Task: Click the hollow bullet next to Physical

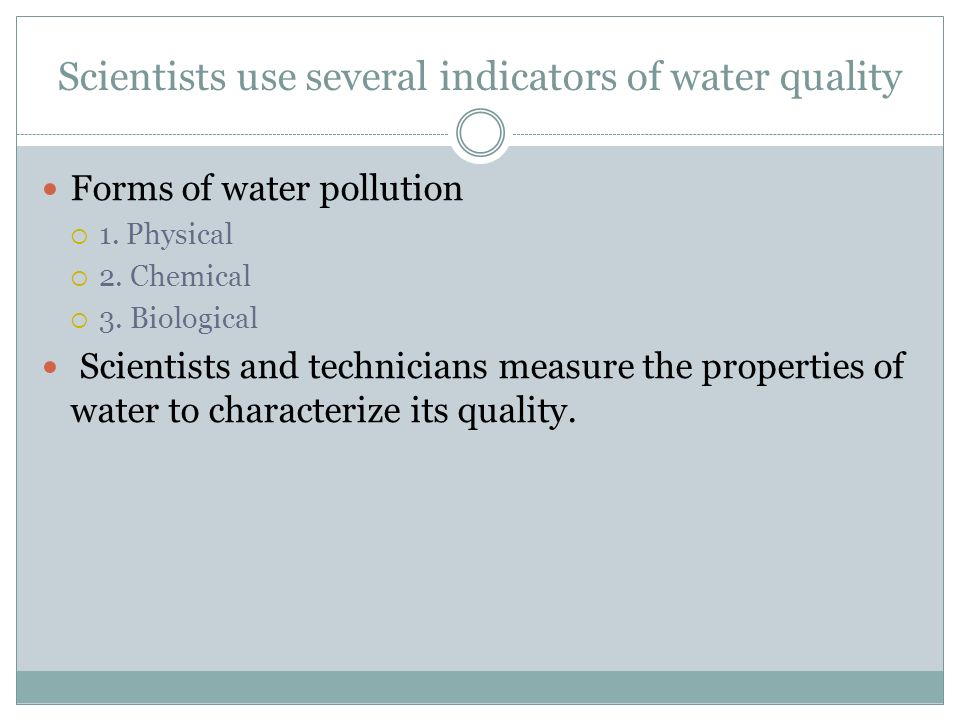Action: (79, 236)
